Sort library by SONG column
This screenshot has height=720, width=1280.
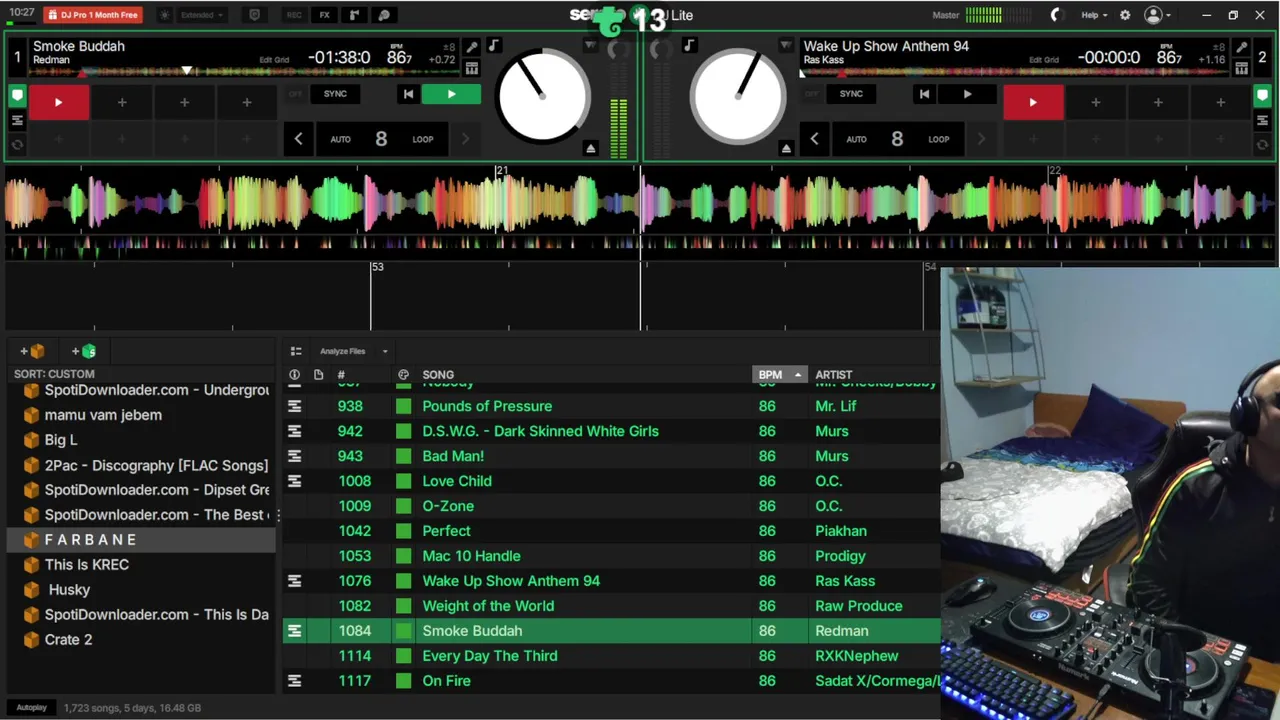[438, 375]
